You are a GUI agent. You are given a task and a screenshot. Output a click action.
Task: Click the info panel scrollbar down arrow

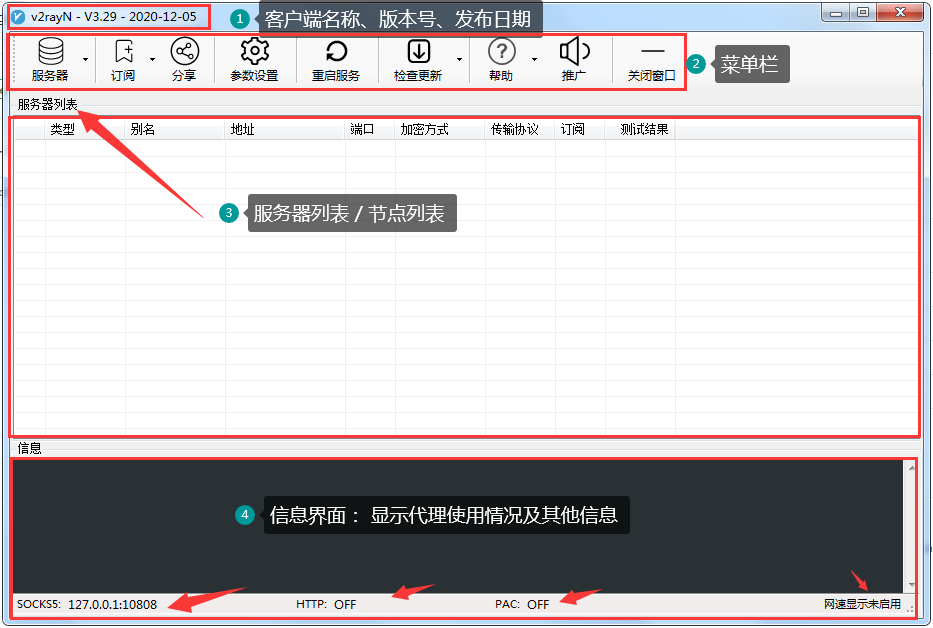point(910,585)
